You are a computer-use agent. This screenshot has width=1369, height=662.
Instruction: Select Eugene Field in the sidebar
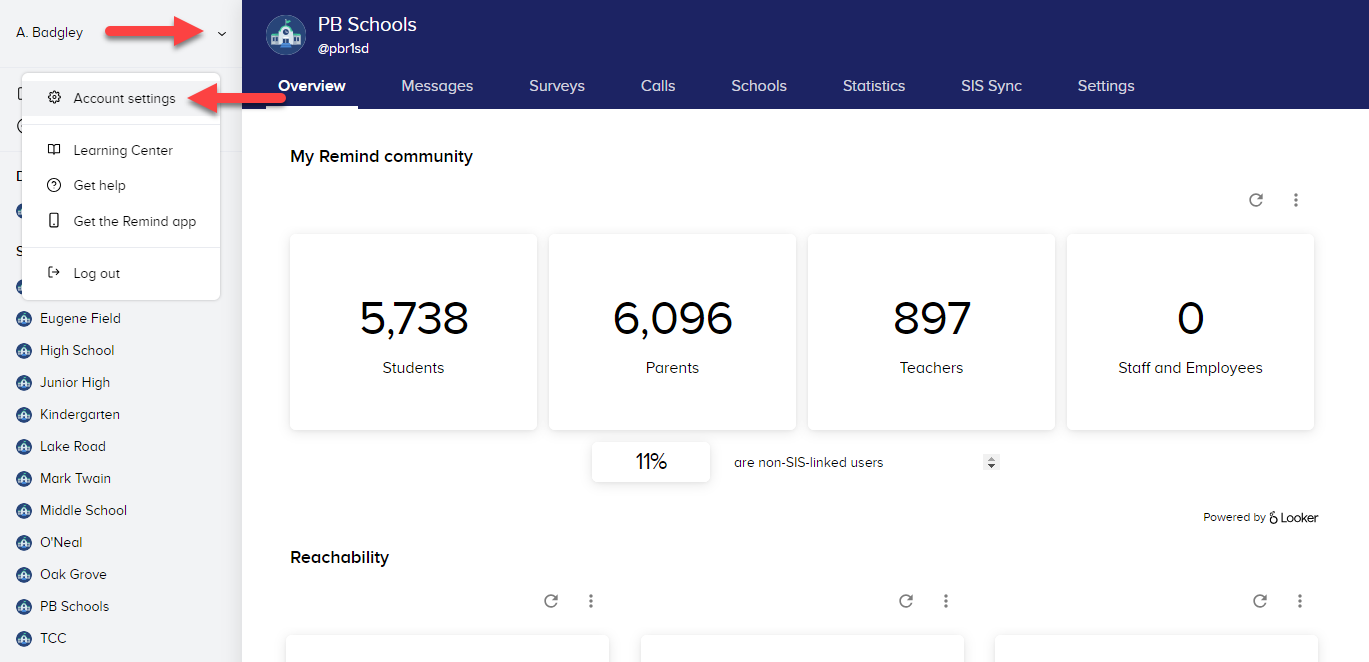point(80,318)
